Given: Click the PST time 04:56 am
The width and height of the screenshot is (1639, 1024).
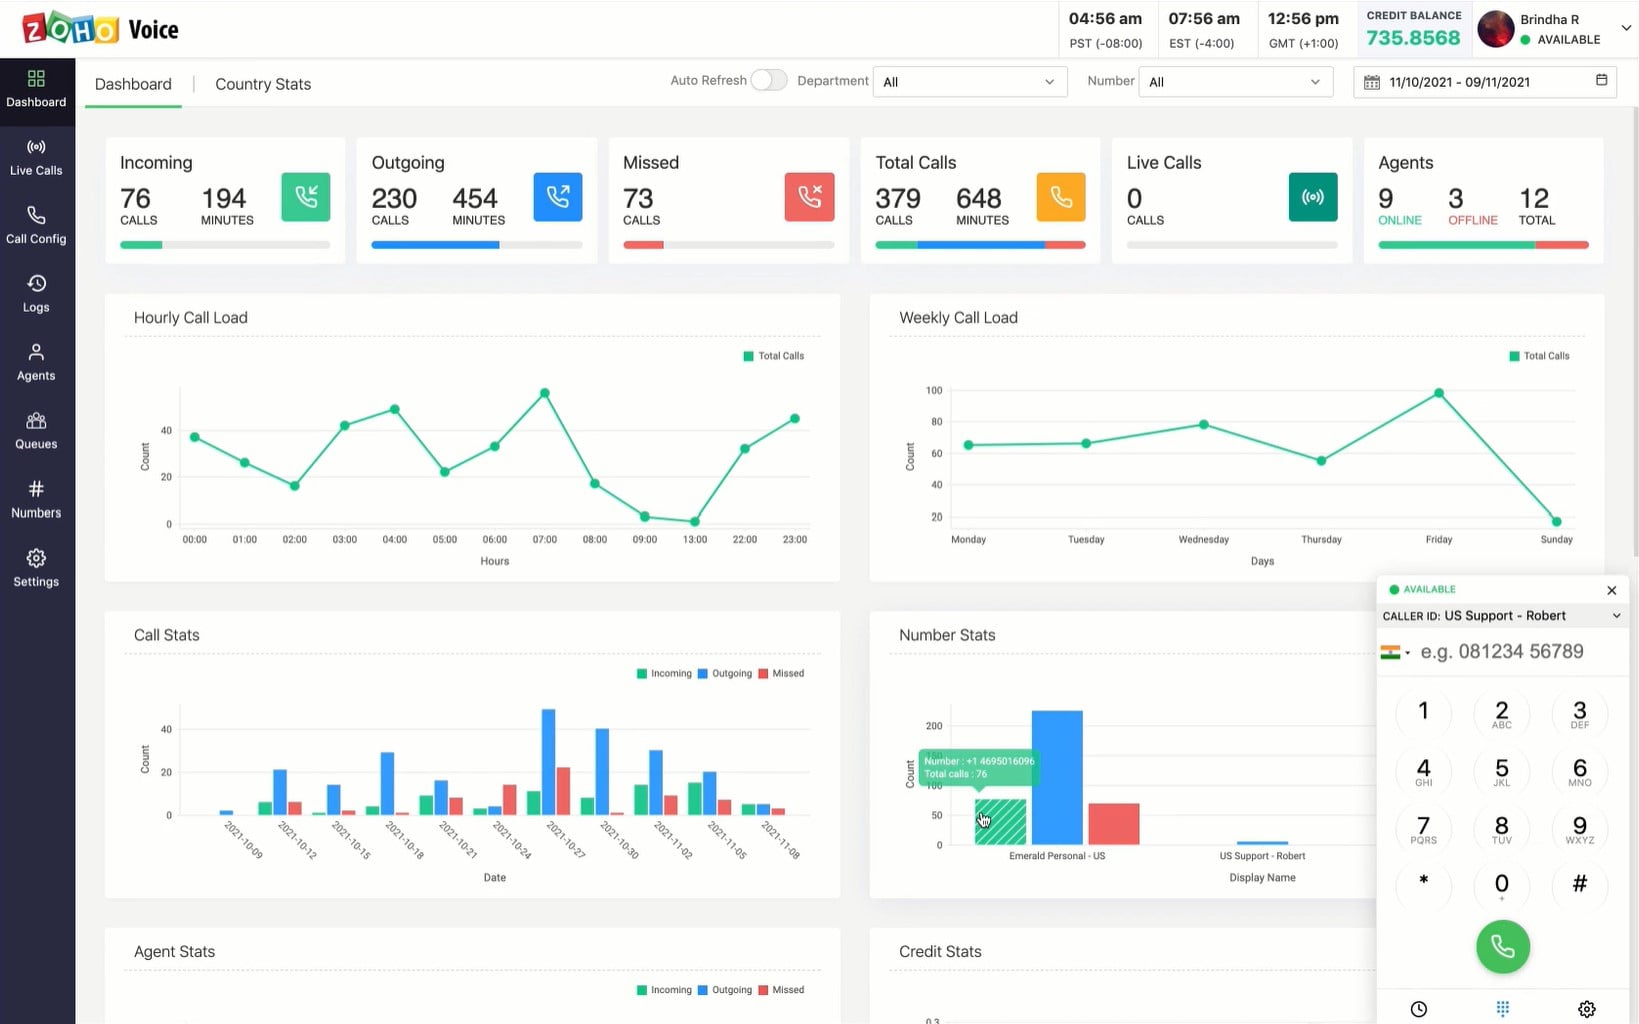Looking at the screenshot, I should click(1105, 19).
